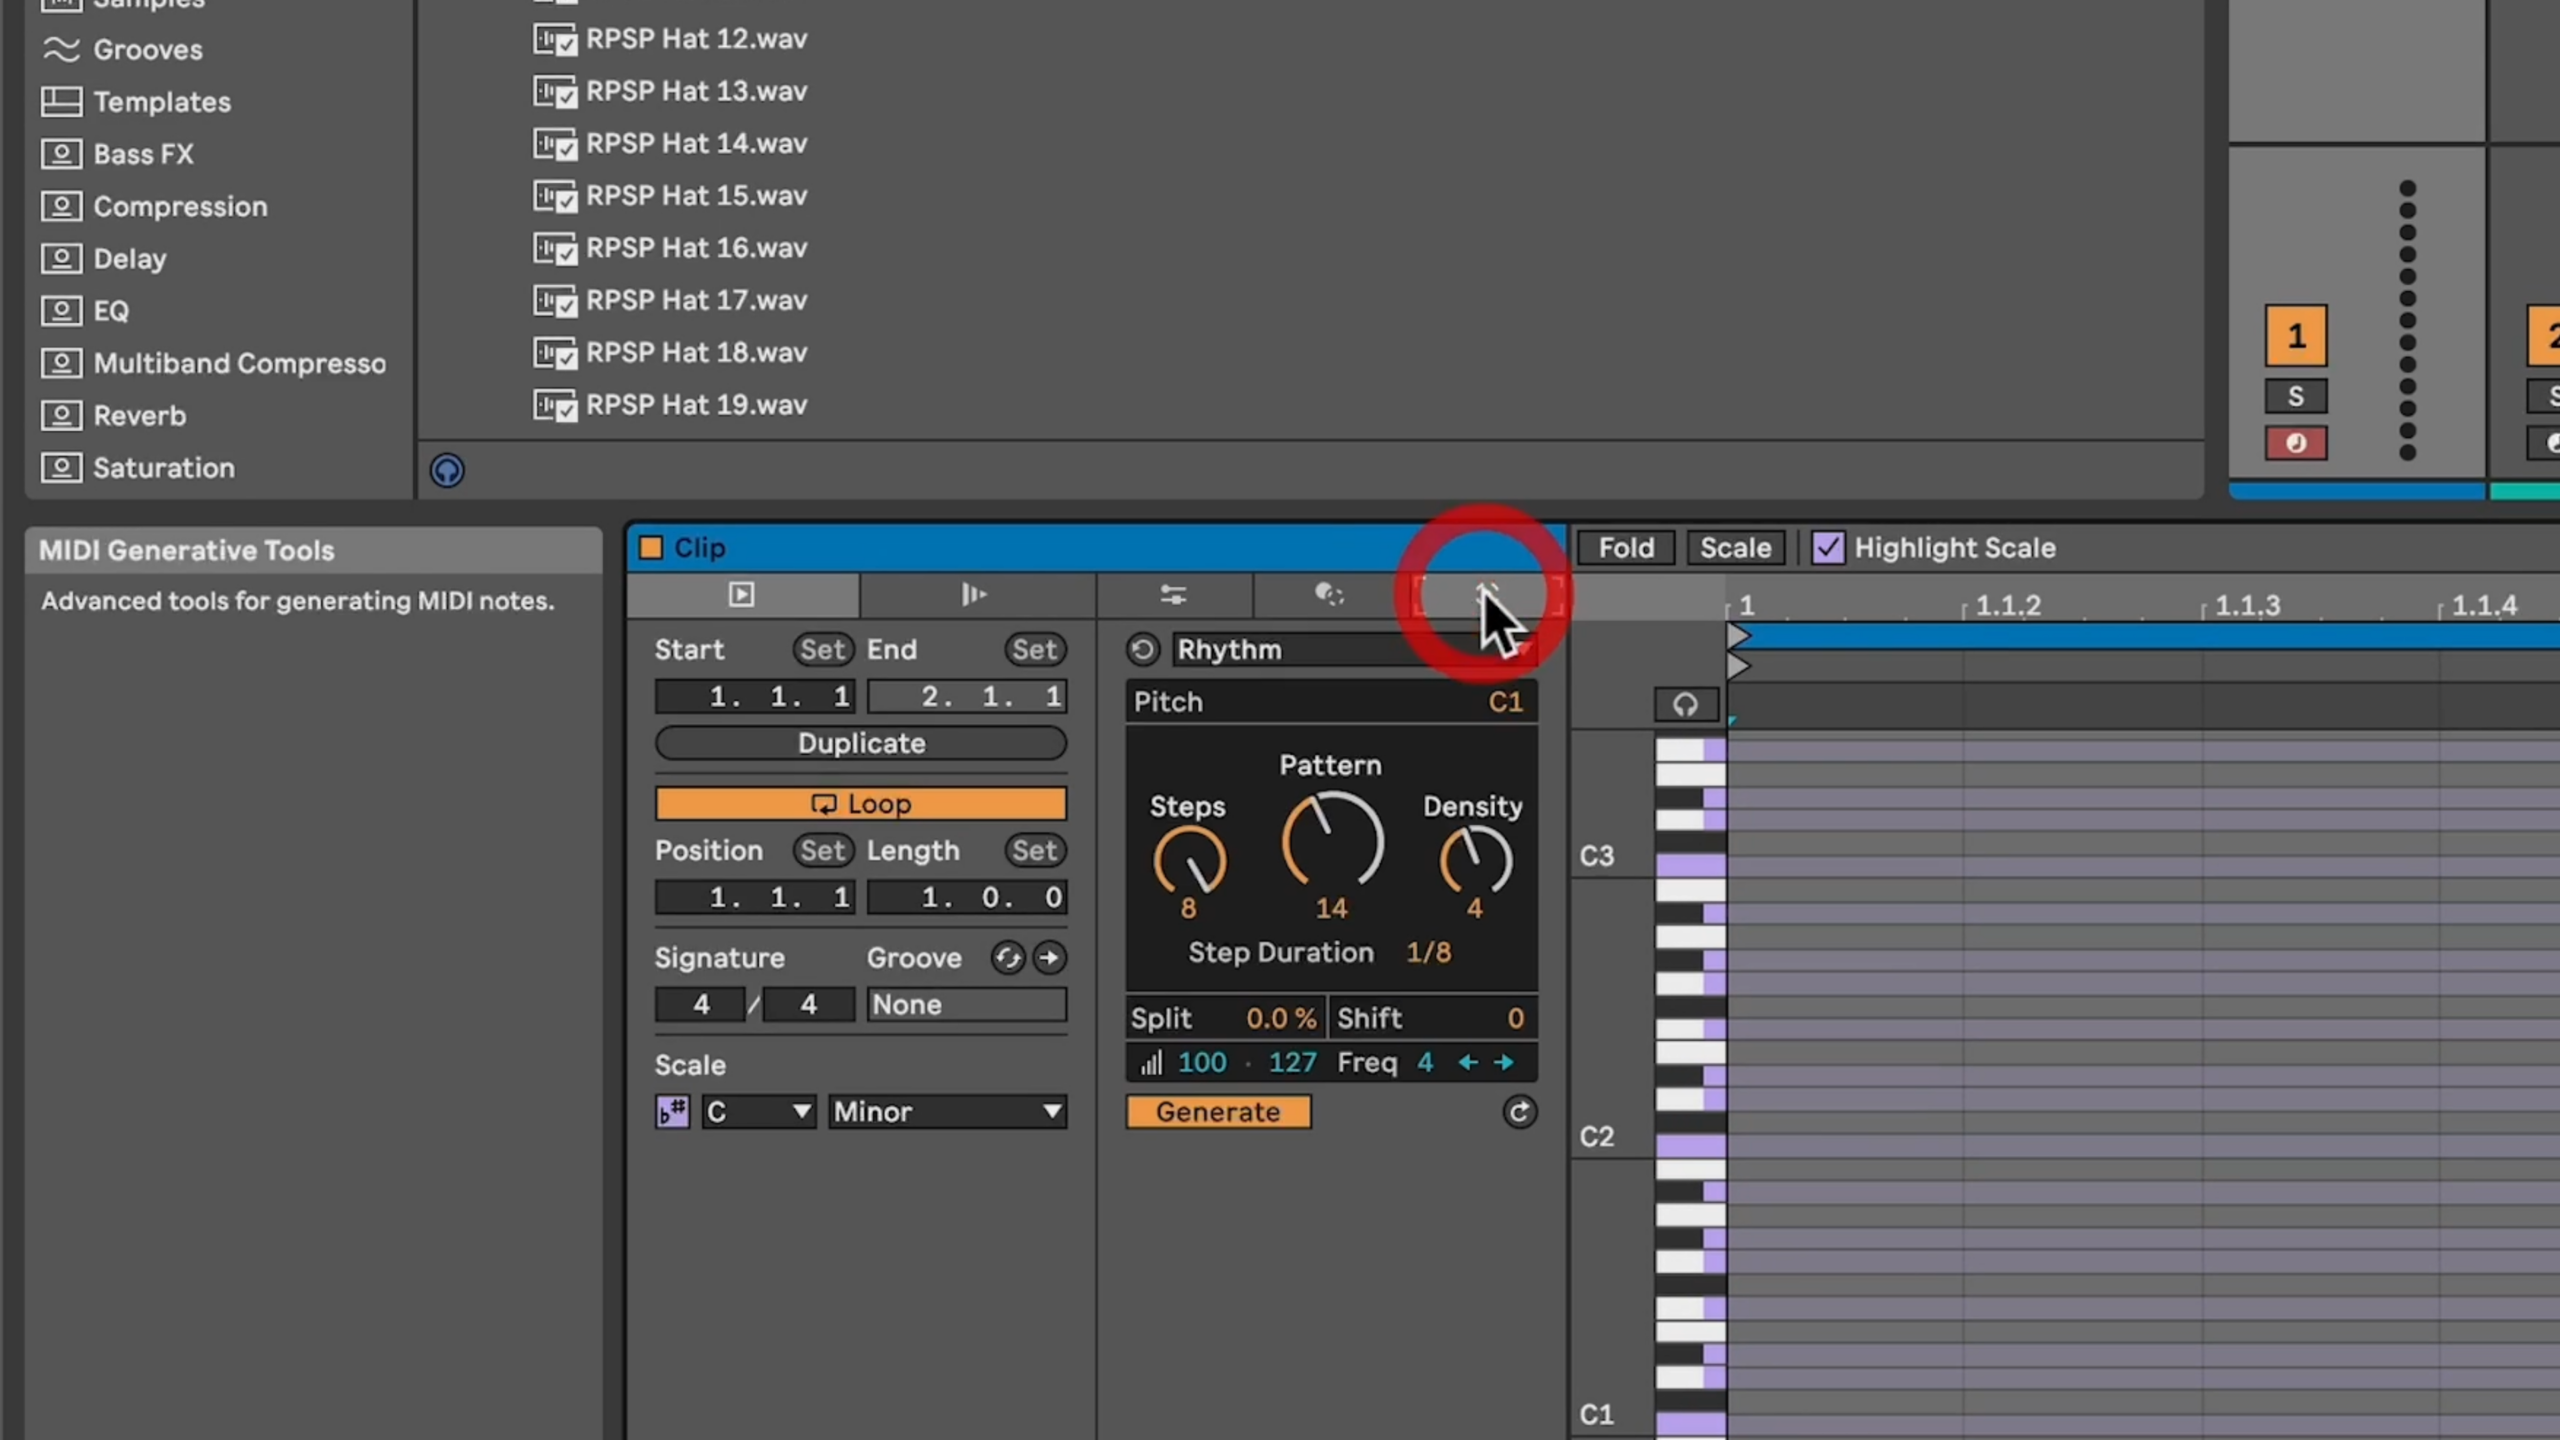2560x1440 pixels.
Task: Open the scale root note C dropdown
Action: click(x=759, y=1112)
